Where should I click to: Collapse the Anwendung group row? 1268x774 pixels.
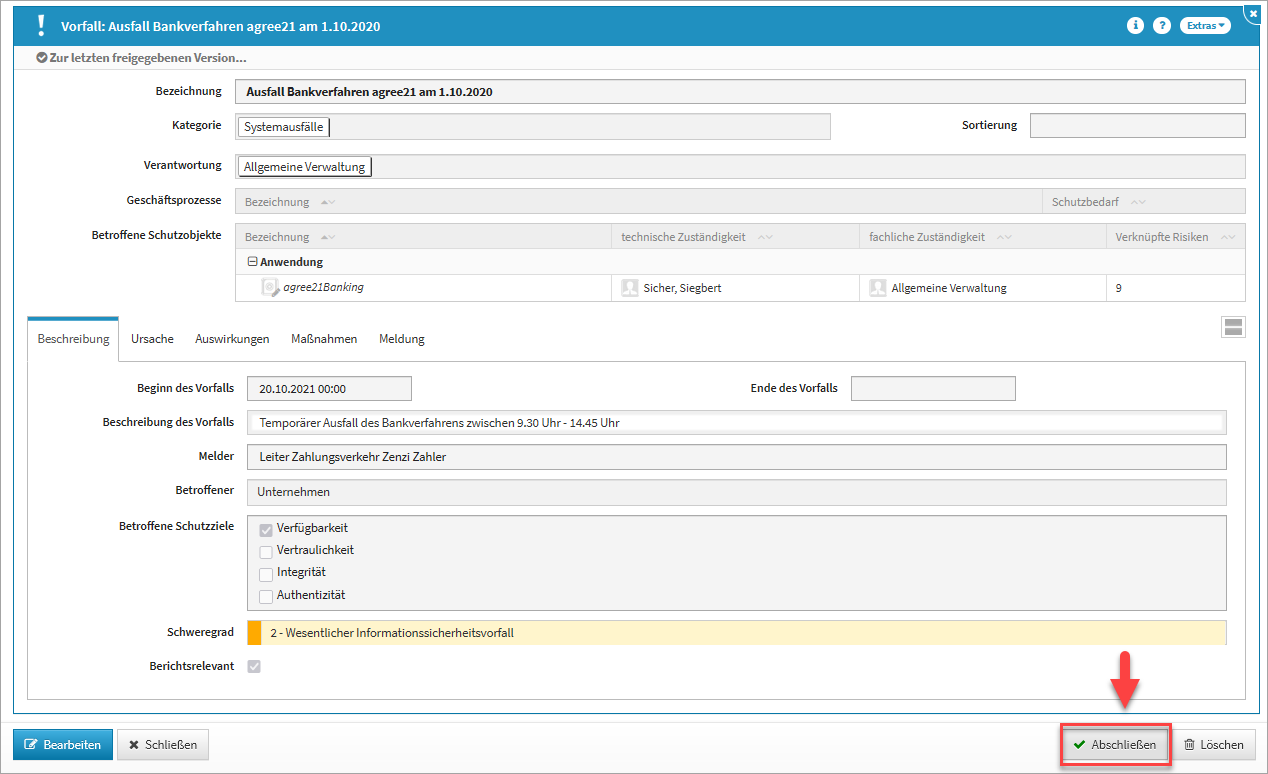252,262
